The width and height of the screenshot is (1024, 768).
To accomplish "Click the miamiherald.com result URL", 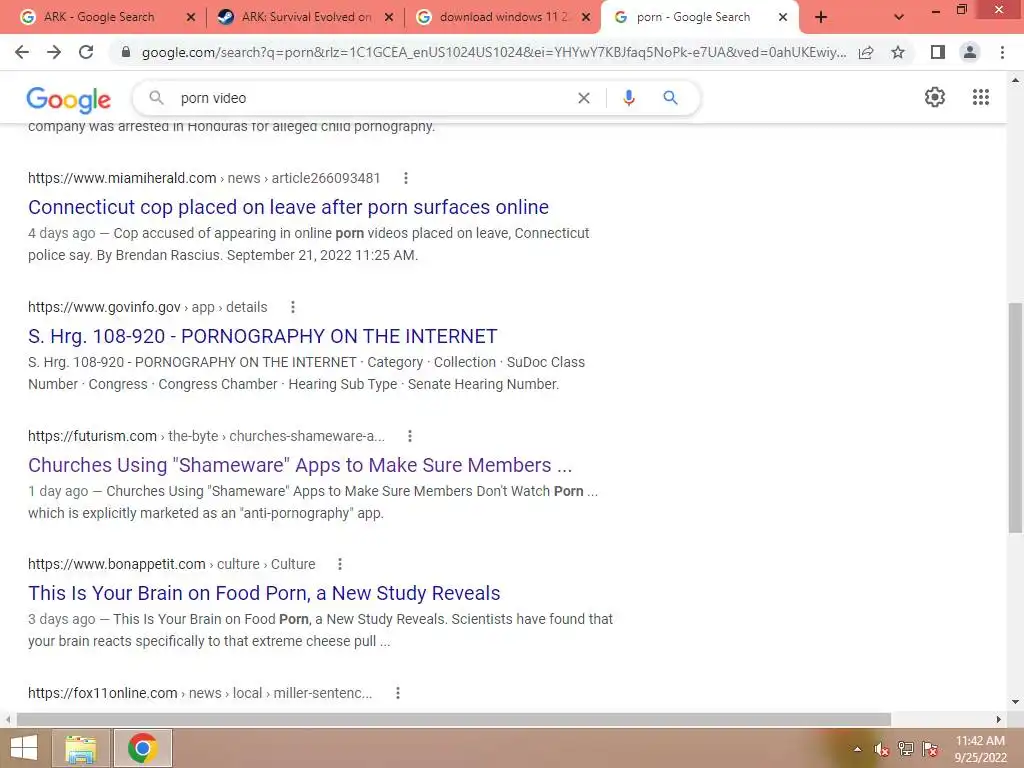I will pos(204,178).
